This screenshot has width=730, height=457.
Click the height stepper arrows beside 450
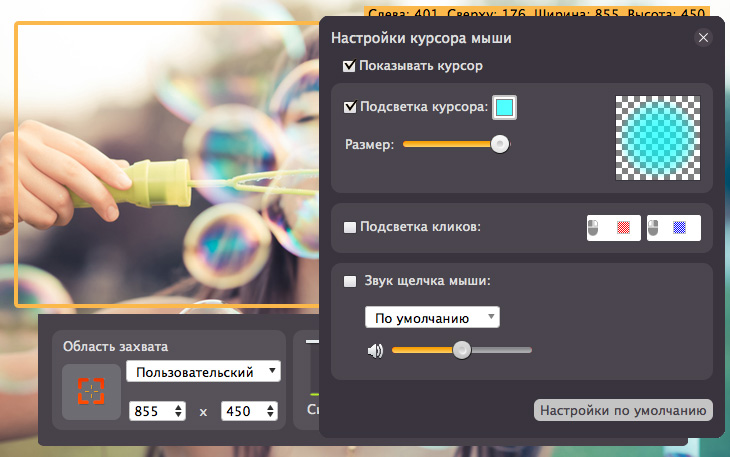[x=269, y=411]
